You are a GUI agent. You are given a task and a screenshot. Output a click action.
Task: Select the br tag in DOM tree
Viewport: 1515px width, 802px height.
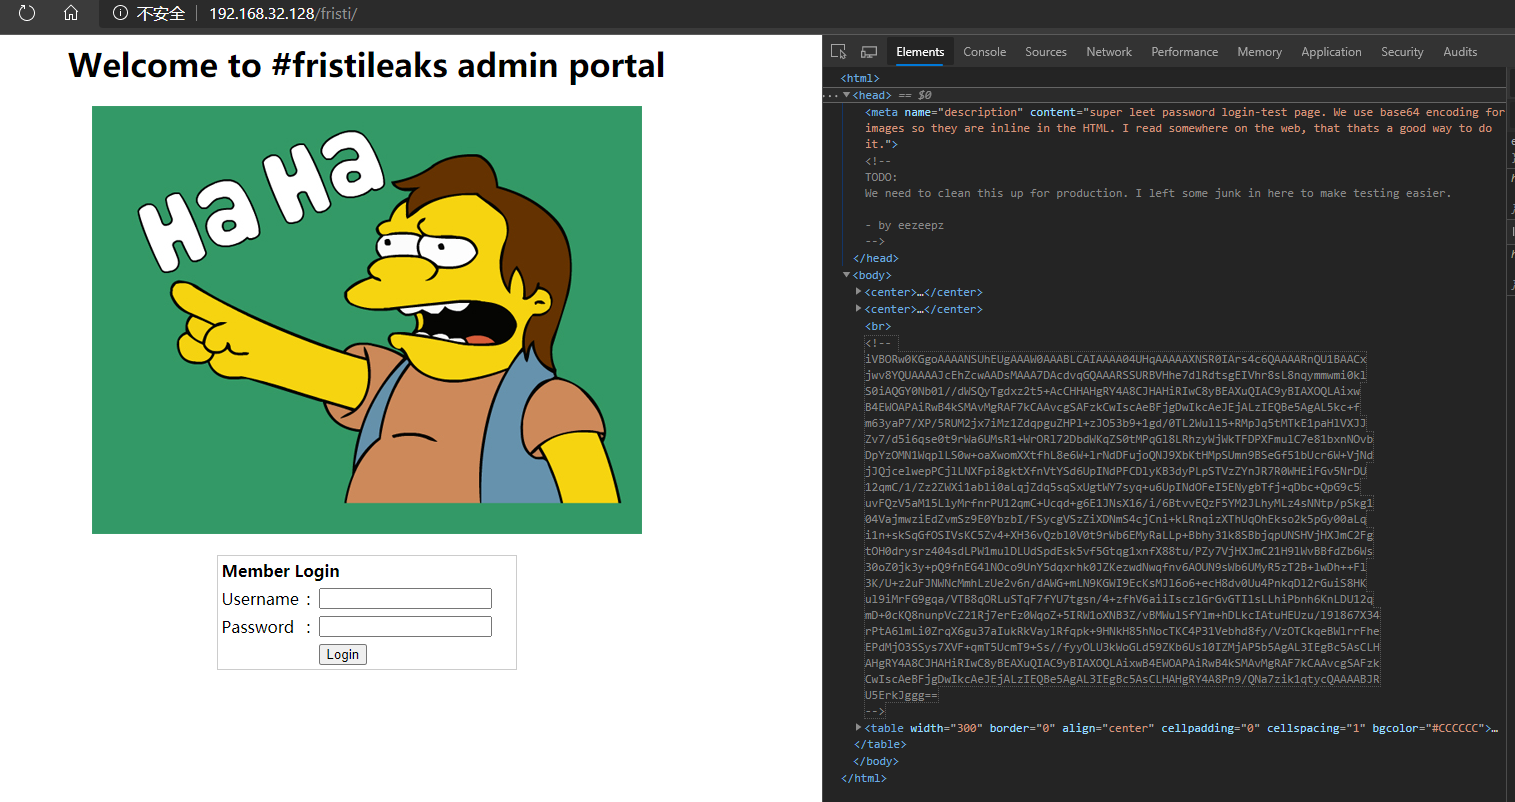pyautogui.click(x=878, y=326)
